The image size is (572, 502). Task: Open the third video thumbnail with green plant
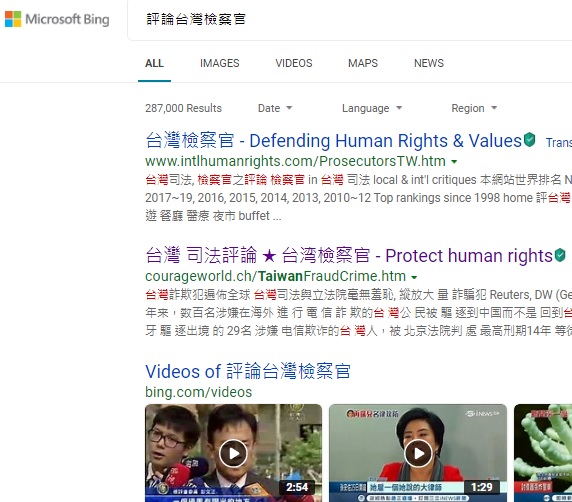click(543, 453)
